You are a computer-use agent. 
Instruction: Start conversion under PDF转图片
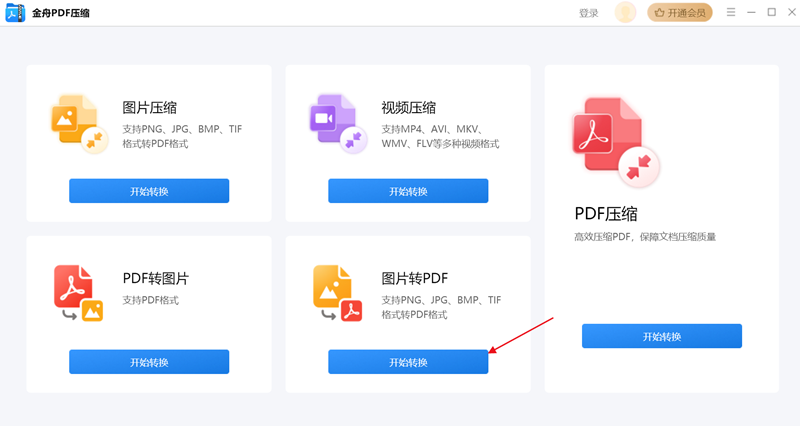(149, 362)
